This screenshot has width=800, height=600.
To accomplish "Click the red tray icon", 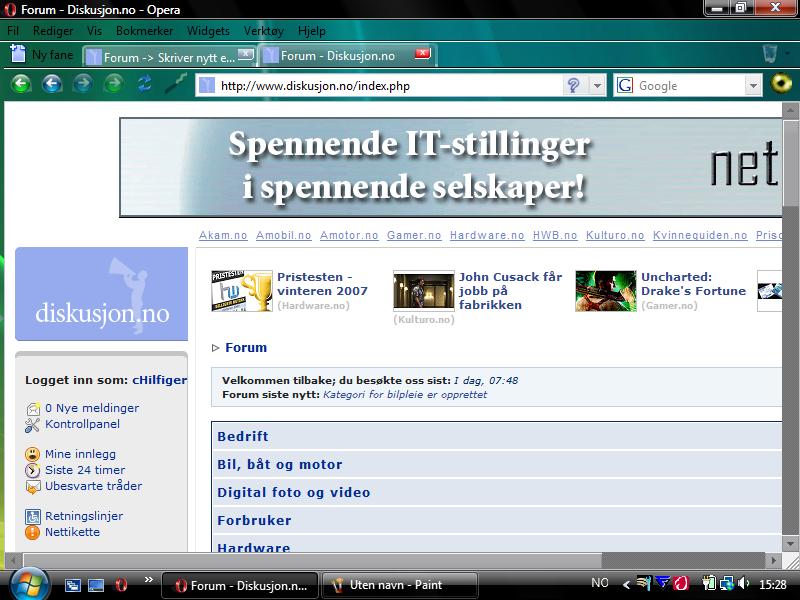I will (681, 583).
